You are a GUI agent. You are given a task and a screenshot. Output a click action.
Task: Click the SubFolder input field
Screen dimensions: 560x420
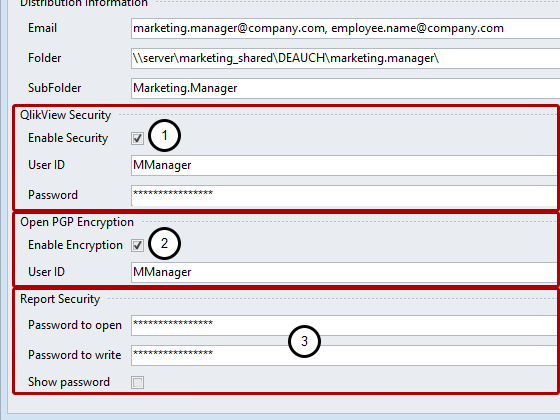[x=345, y=88]
